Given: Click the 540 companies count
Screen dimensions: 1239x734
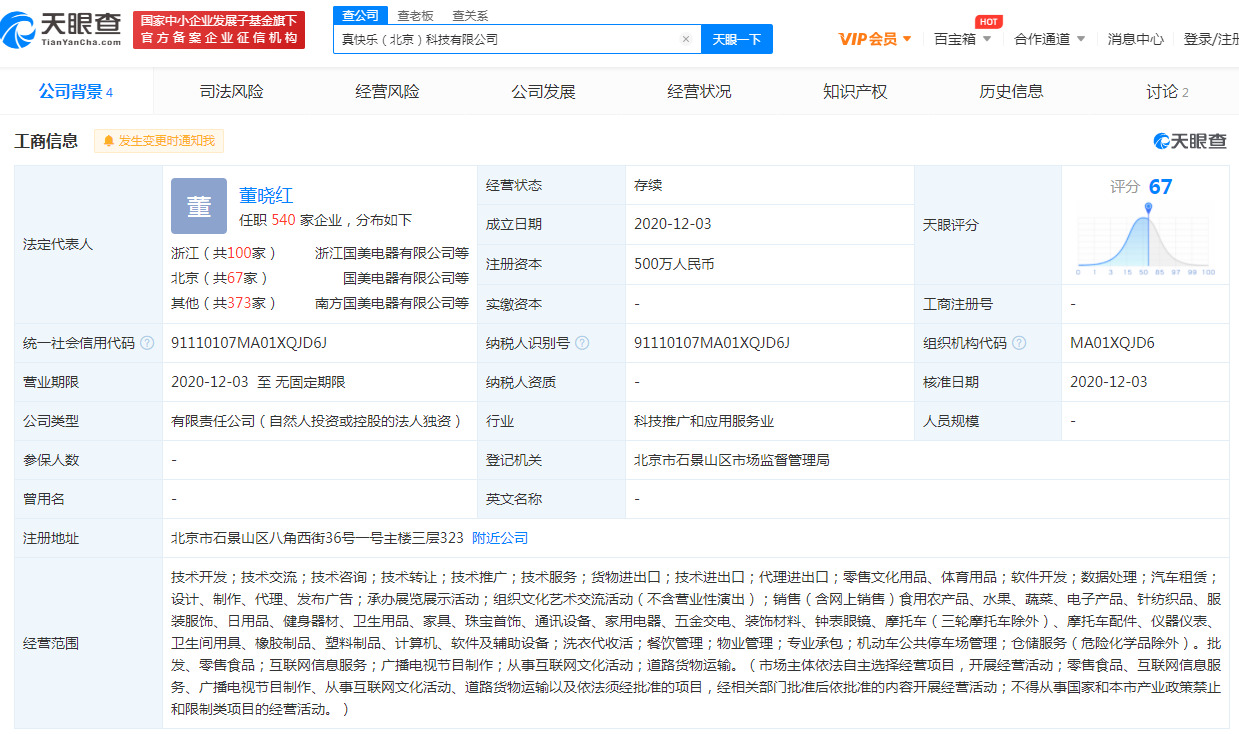Looking at the screenshot, I should (x=283, y=220).
